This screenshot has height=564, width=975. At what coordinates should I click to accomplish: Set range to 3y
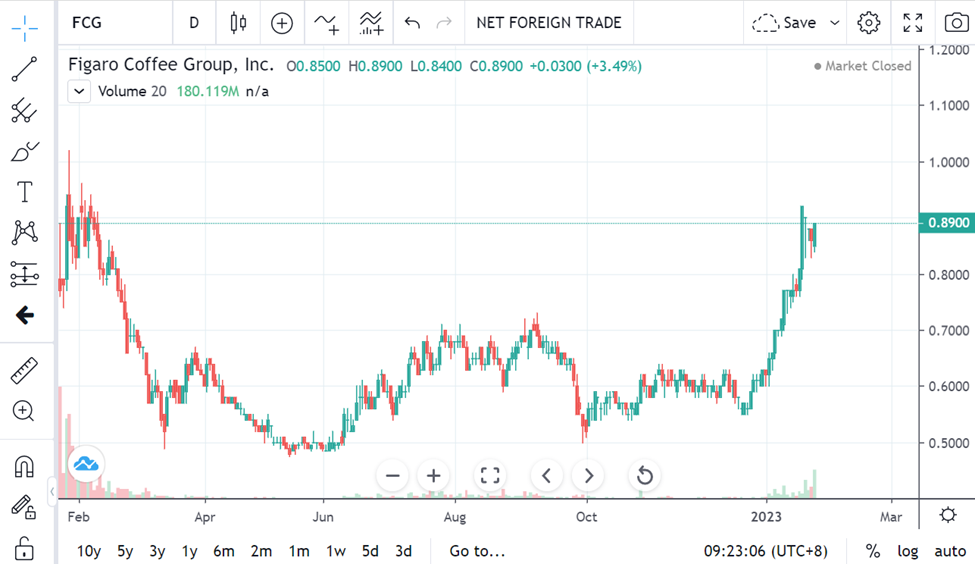(157, 551)
